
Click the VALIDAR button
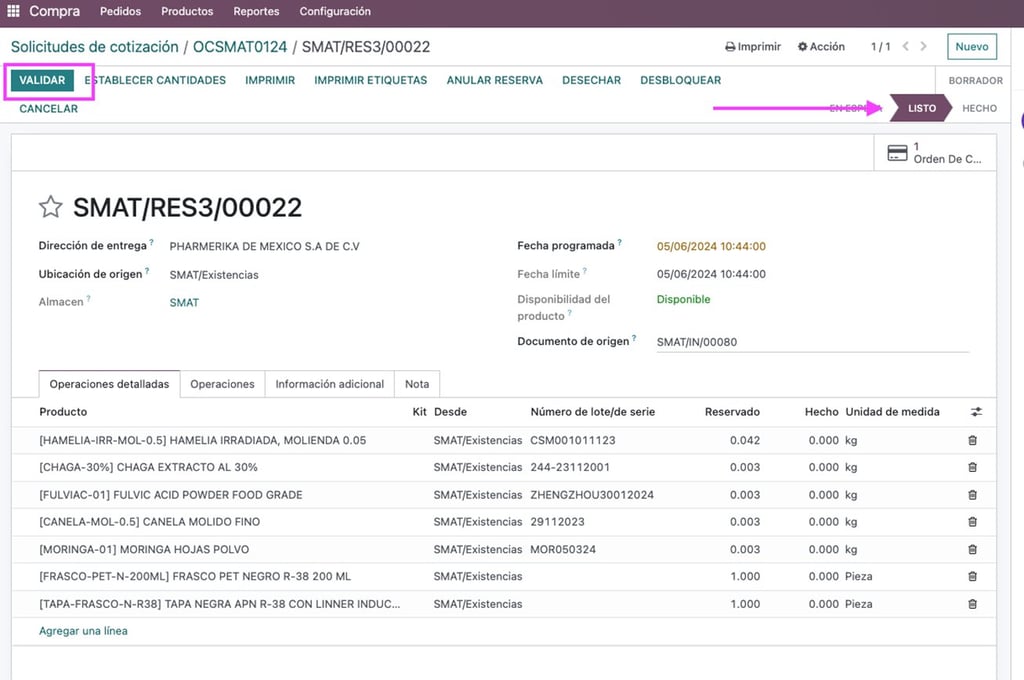point(42,80)
